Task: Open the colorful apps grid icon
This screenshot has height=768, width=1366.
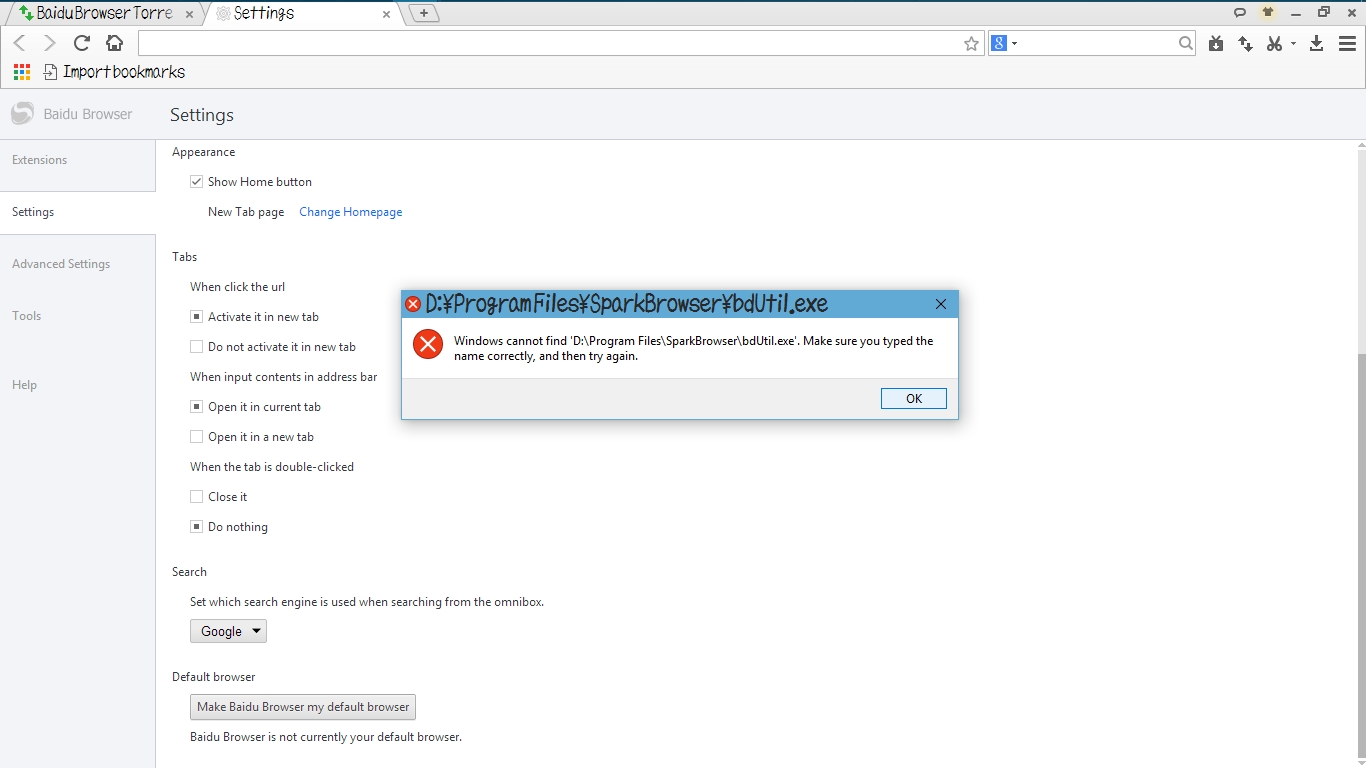Action: pos(22,72)
